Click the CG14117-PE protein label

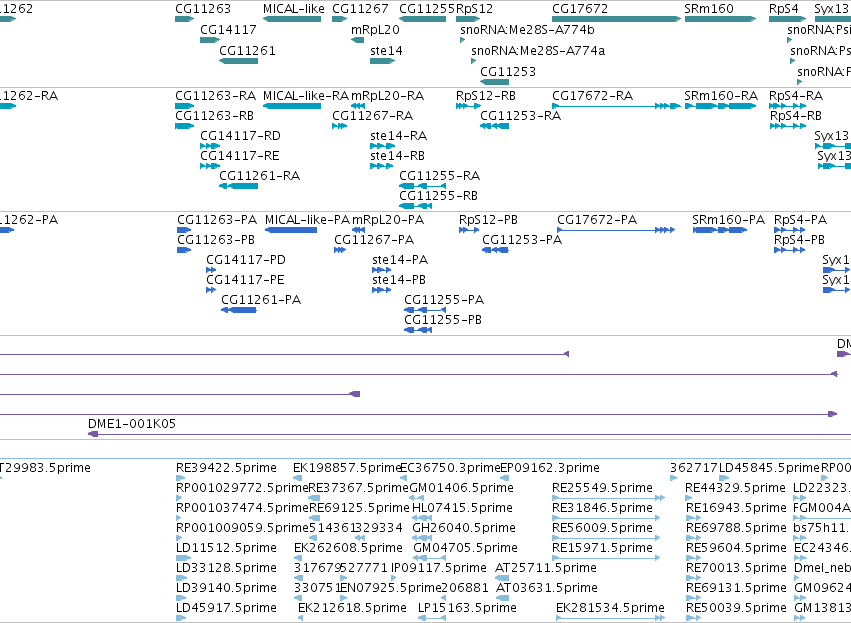tap(245, 280)
